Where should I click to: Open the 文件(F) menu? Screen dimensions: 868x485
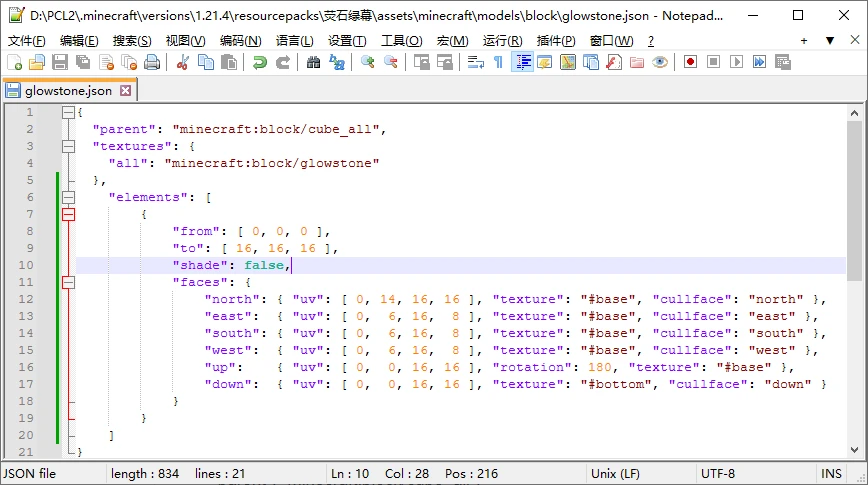point(27,40)
